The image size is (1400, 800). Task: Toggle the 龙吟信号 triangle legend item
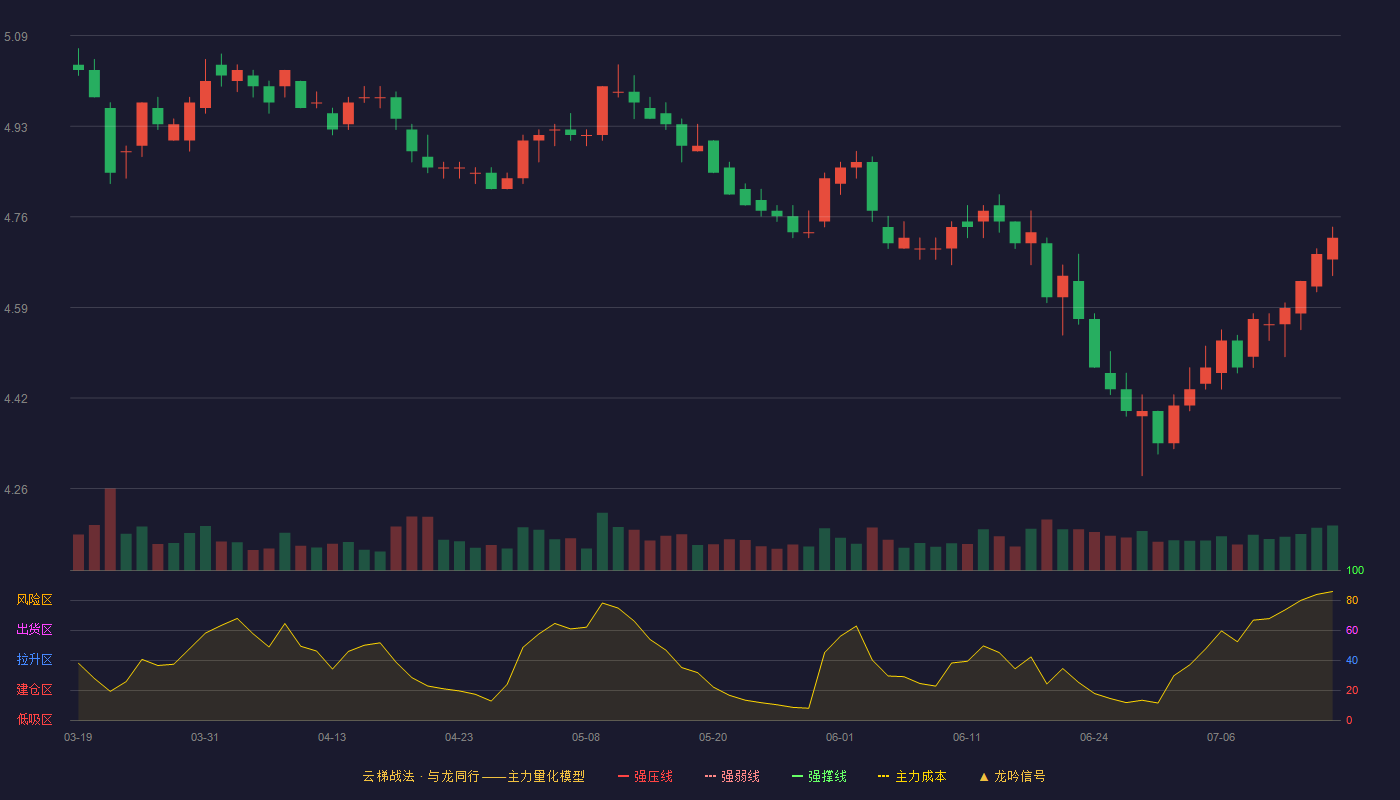(x=1012, y=776)
